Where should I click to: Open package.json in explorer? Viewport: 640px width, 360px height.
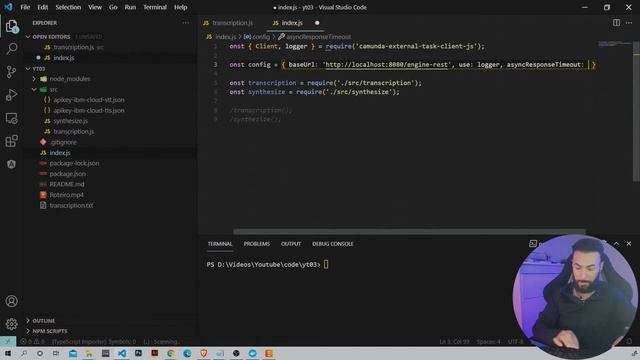[67, 174]
